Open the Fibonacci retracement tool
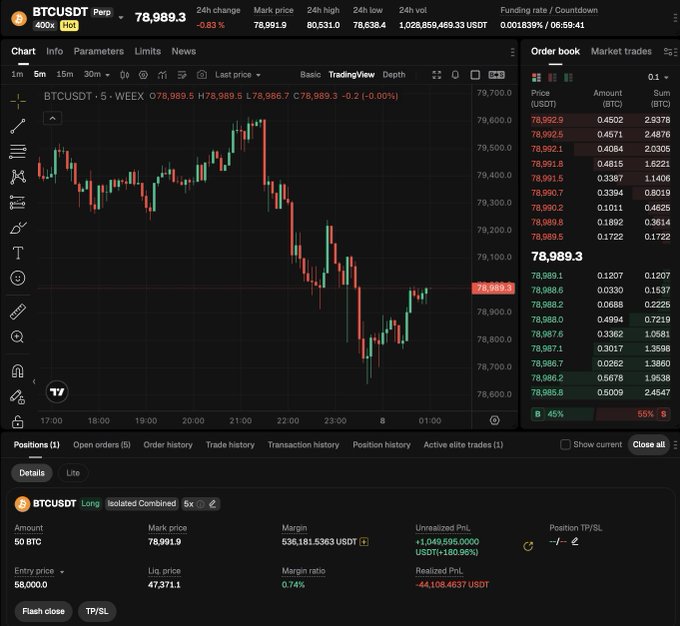 click(18, 151)
